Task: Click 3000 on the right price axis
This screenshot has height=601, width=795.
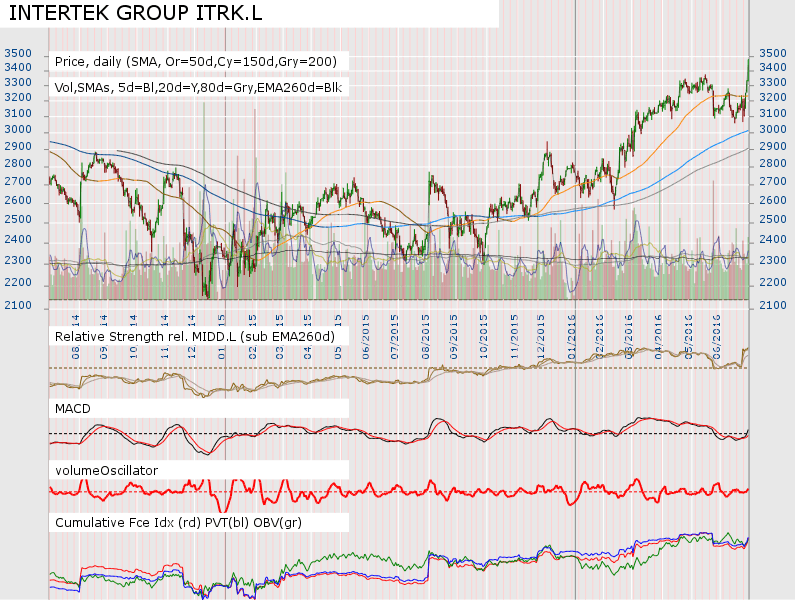Action: pos(773,129)
